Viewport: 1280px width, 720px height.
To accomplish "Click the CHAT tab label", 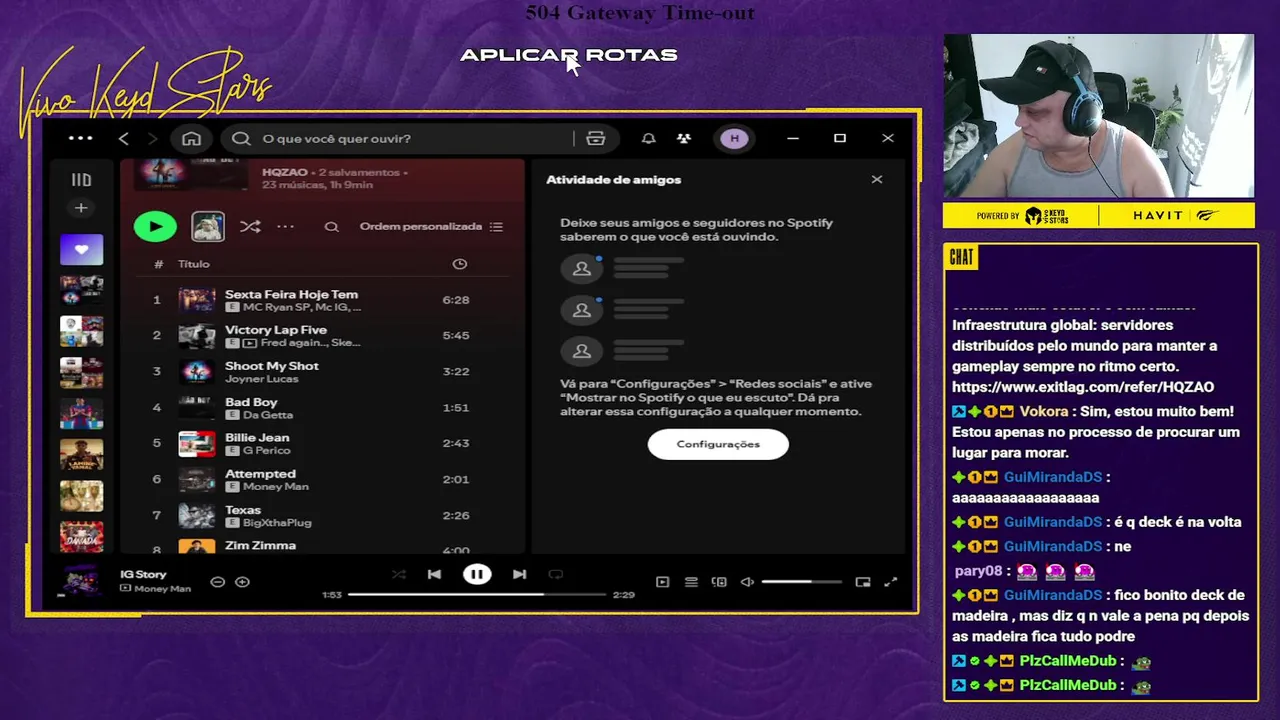I will coord(961,258).
